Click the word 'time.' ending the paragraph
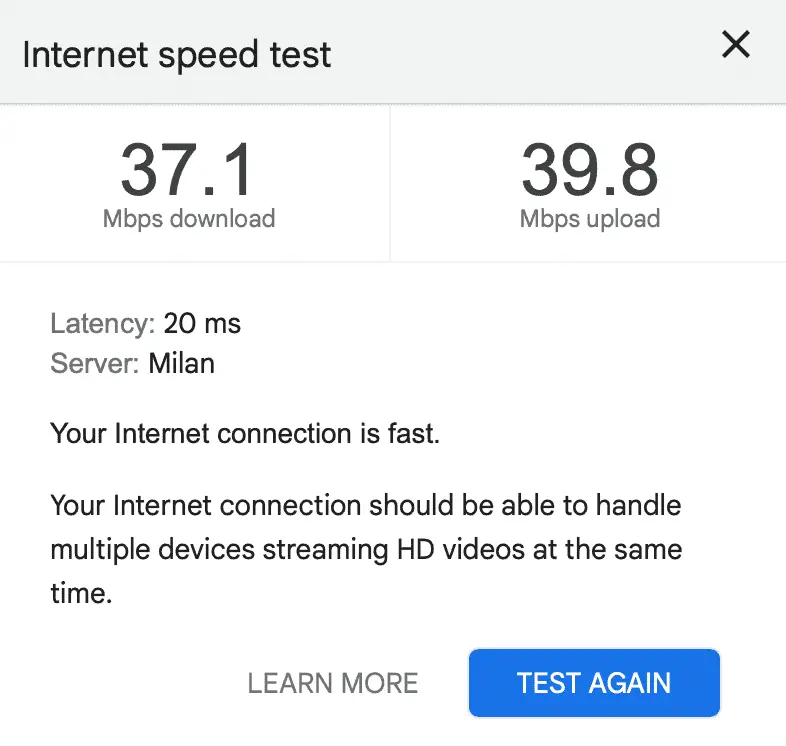 click(81, 593)
